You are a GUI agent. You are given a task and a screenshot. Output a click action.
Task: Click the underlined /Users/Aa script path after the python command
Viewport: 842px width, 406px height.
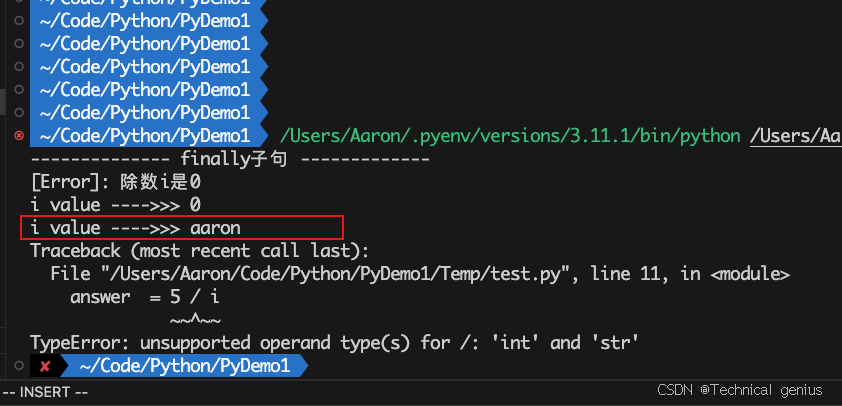pos(796,136)
